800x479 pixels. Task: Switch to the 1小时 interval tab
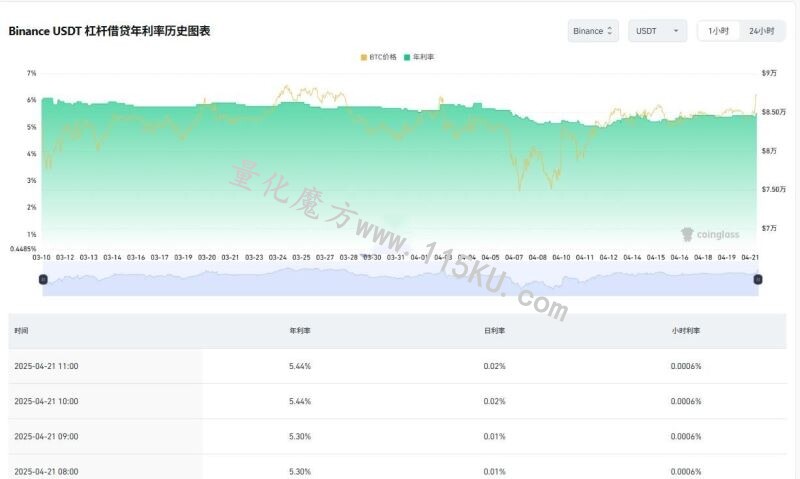[718, 31]
